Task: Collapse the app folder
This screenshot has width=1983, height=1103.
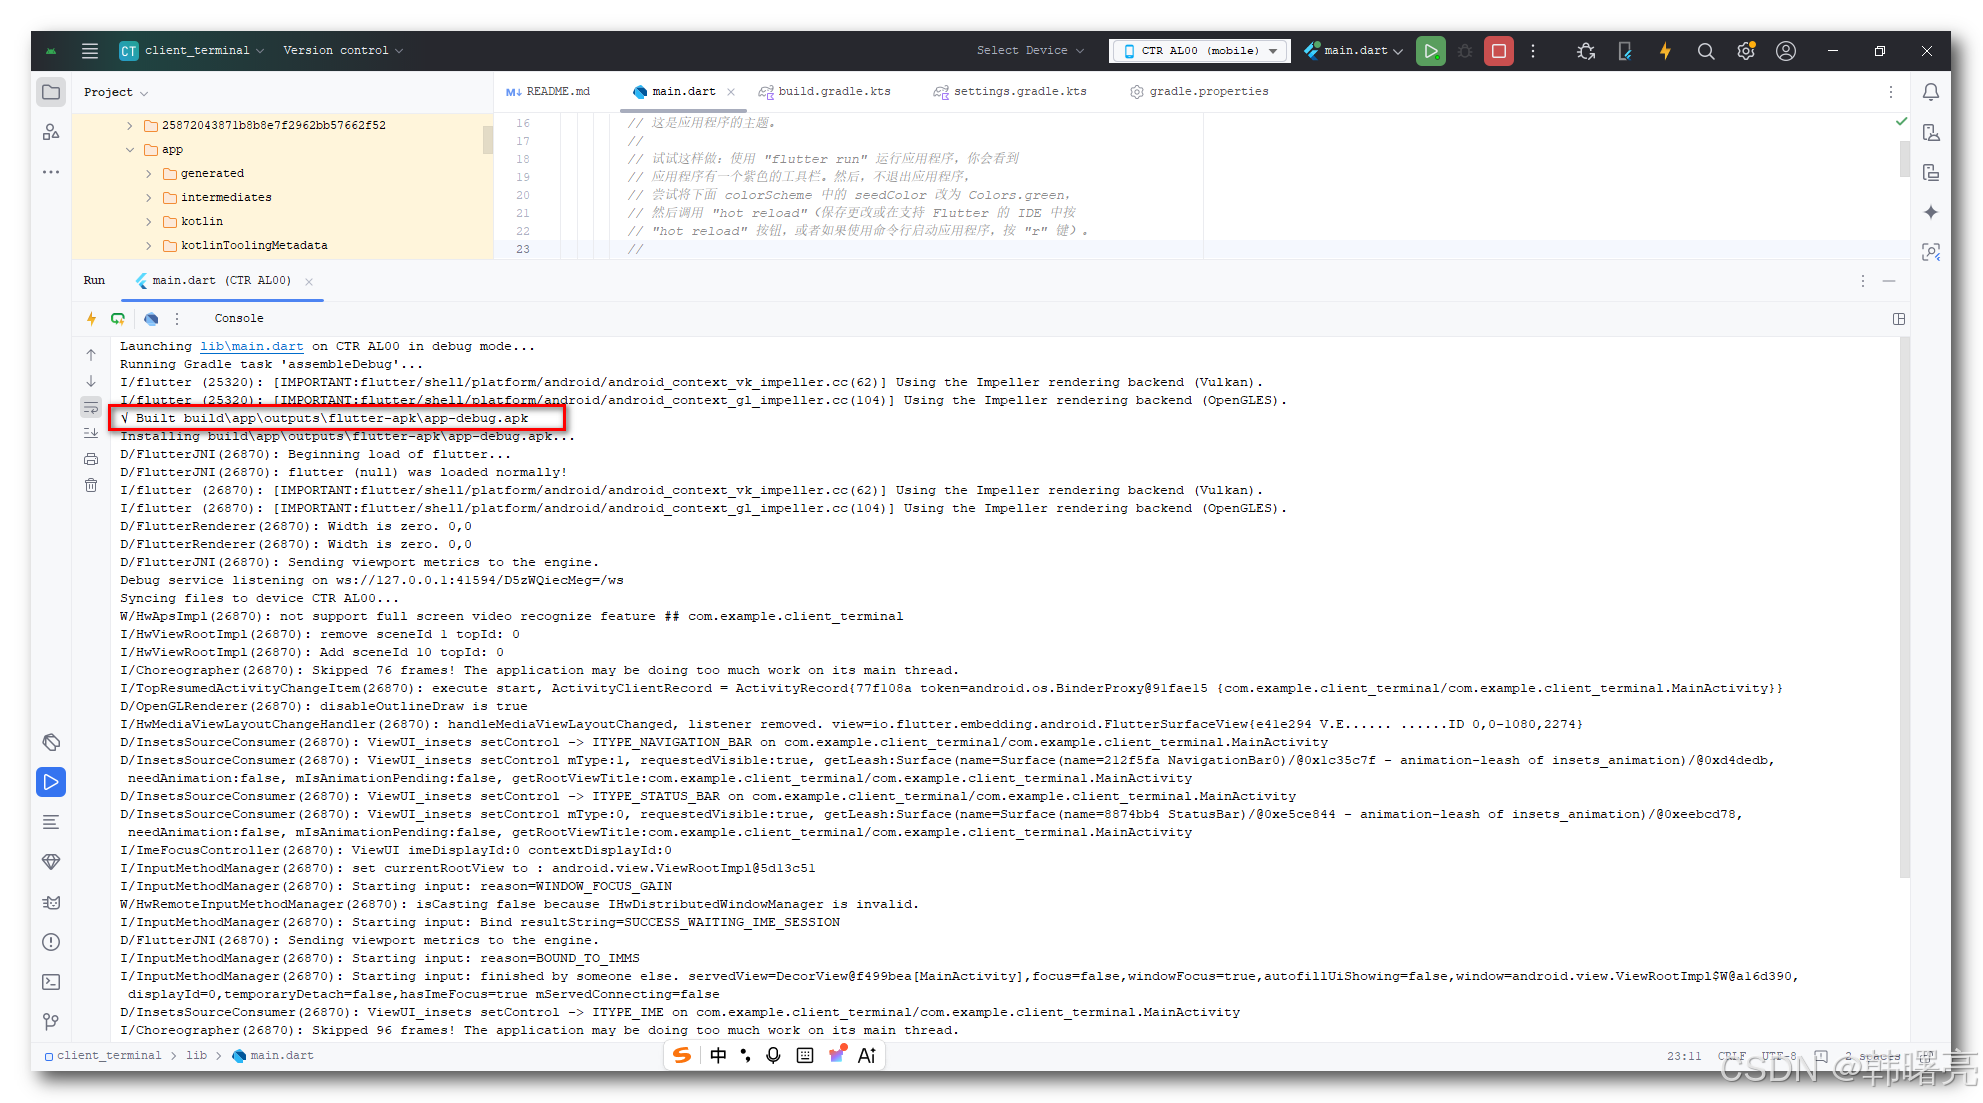Action: [130, 150]
